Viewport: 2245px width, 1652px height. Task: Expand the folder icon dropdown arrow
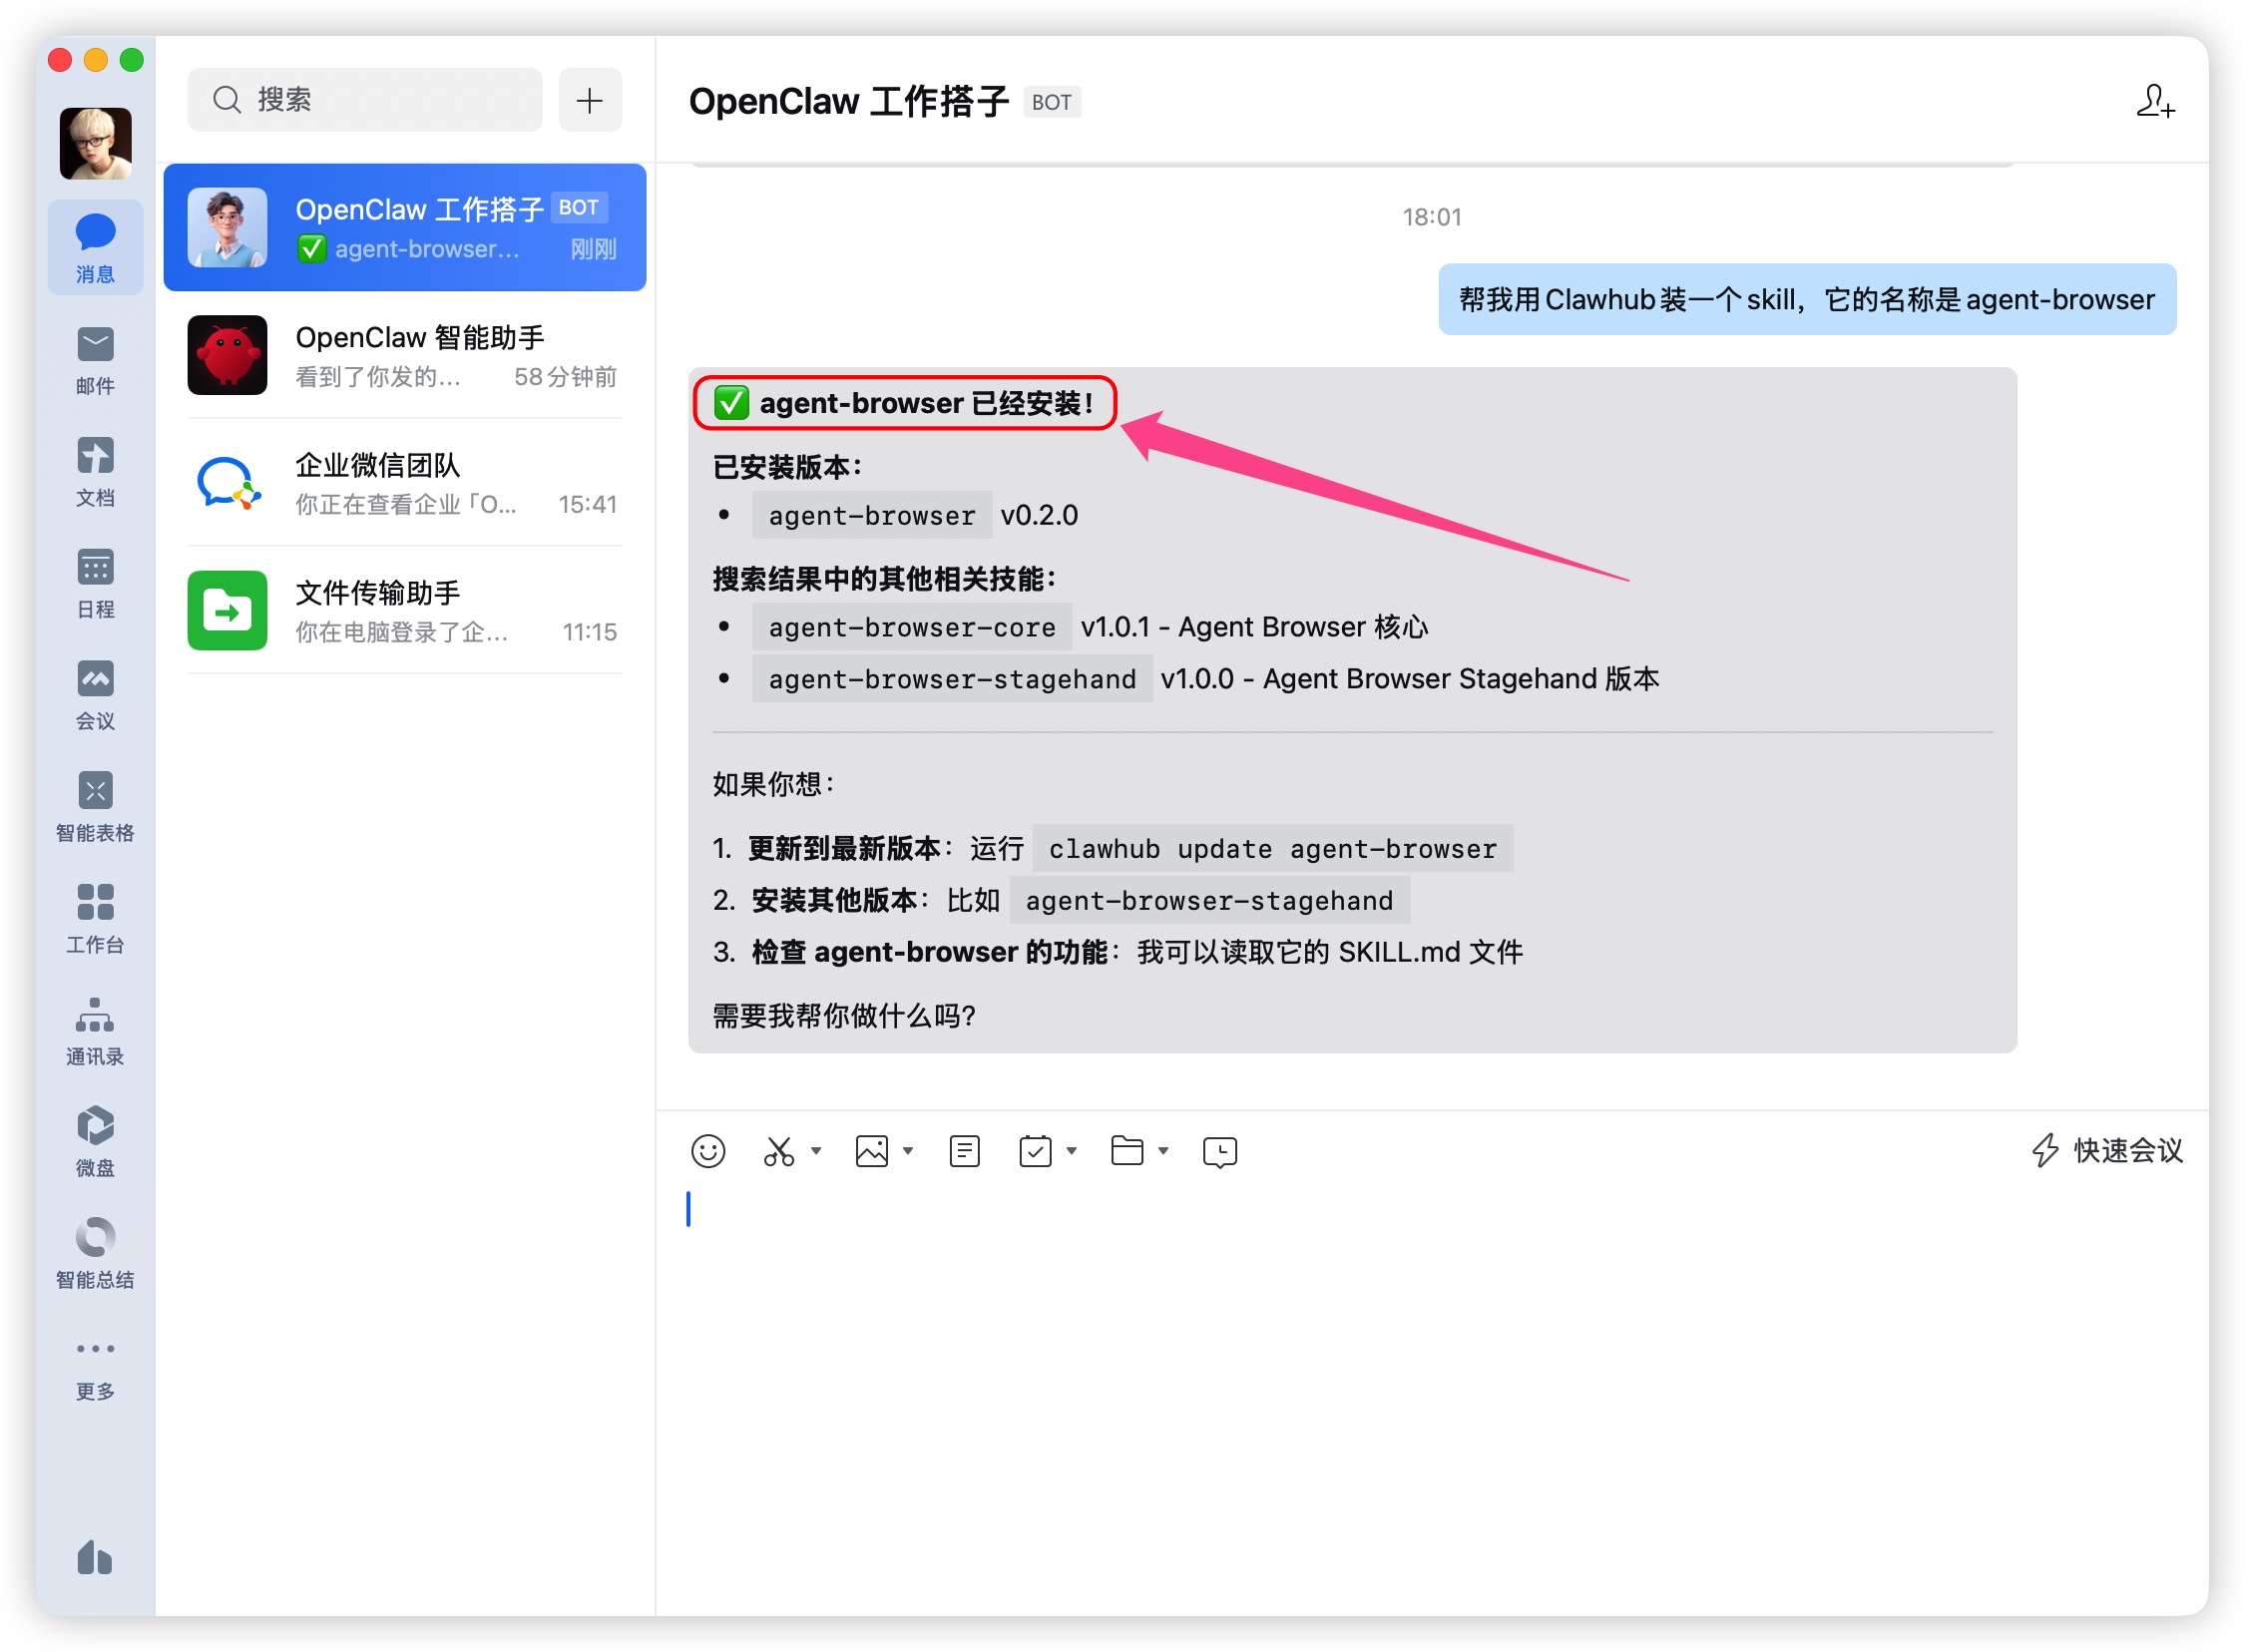pyautogui.click(x=1163, y=1151)
